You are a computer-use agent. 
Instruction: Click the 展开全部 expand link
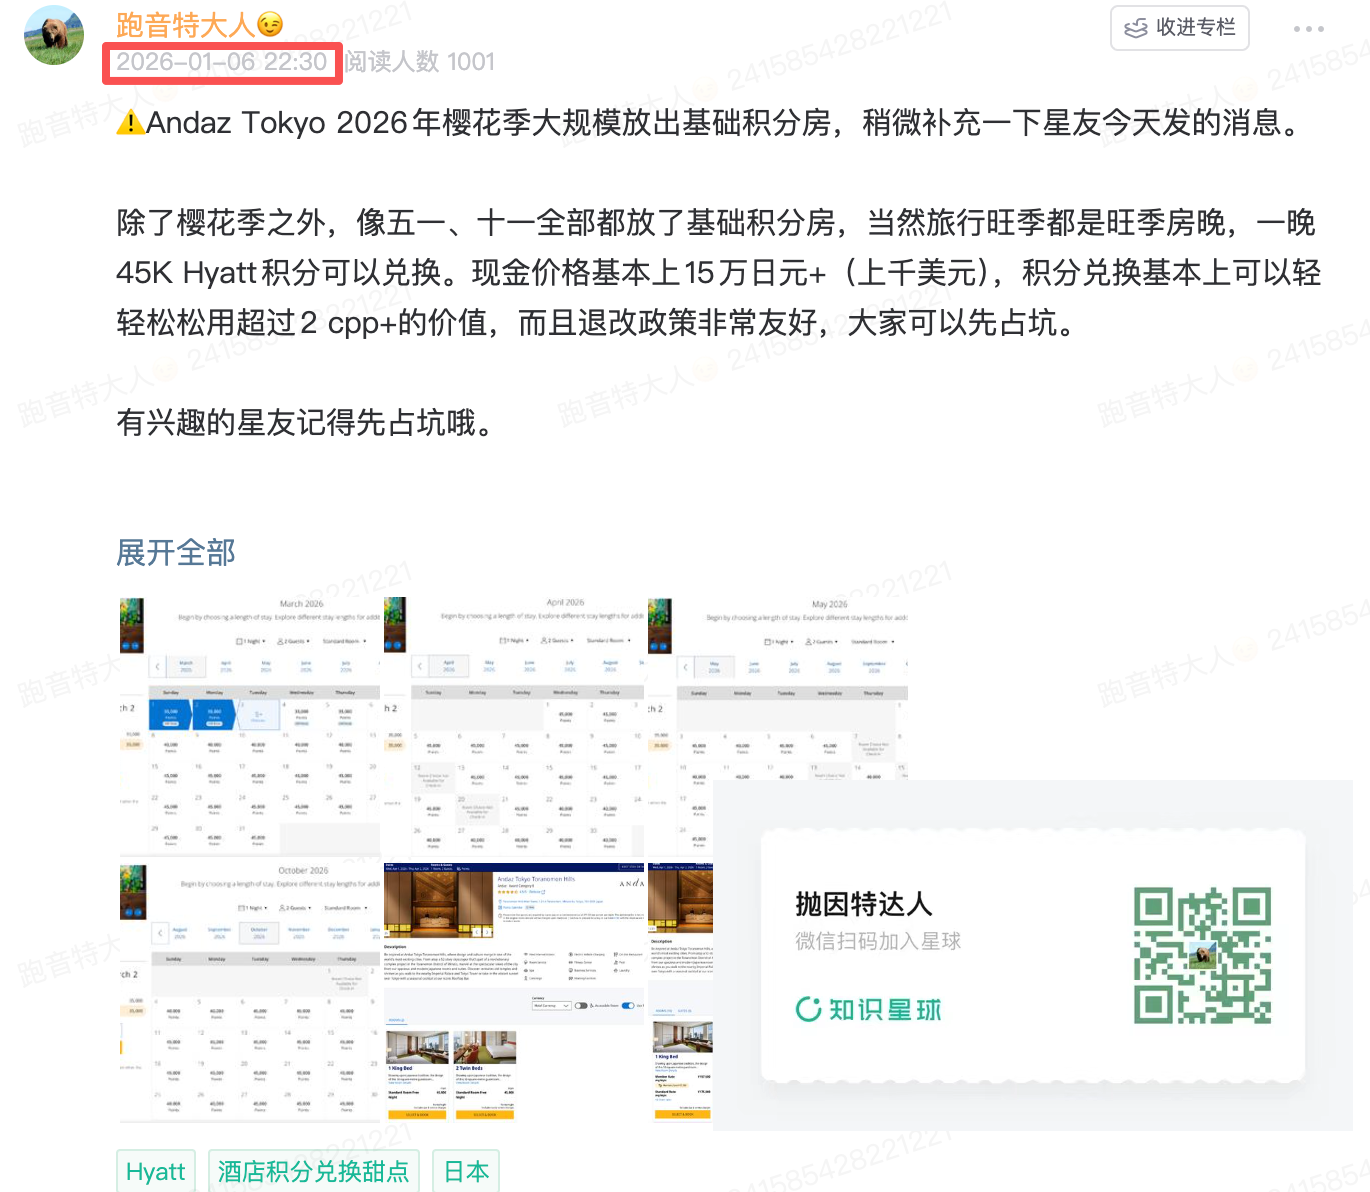point(175,552)
